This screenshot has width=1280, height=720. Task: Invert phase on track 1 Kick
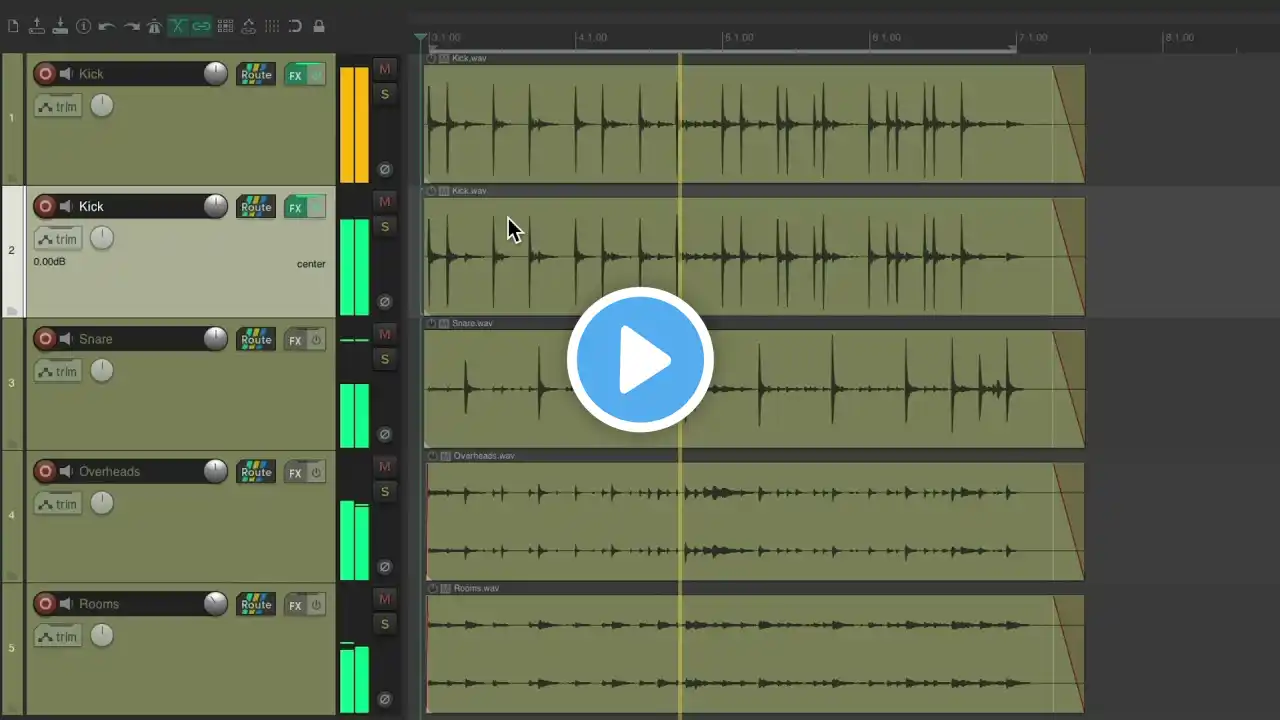[x=385, y=169]
